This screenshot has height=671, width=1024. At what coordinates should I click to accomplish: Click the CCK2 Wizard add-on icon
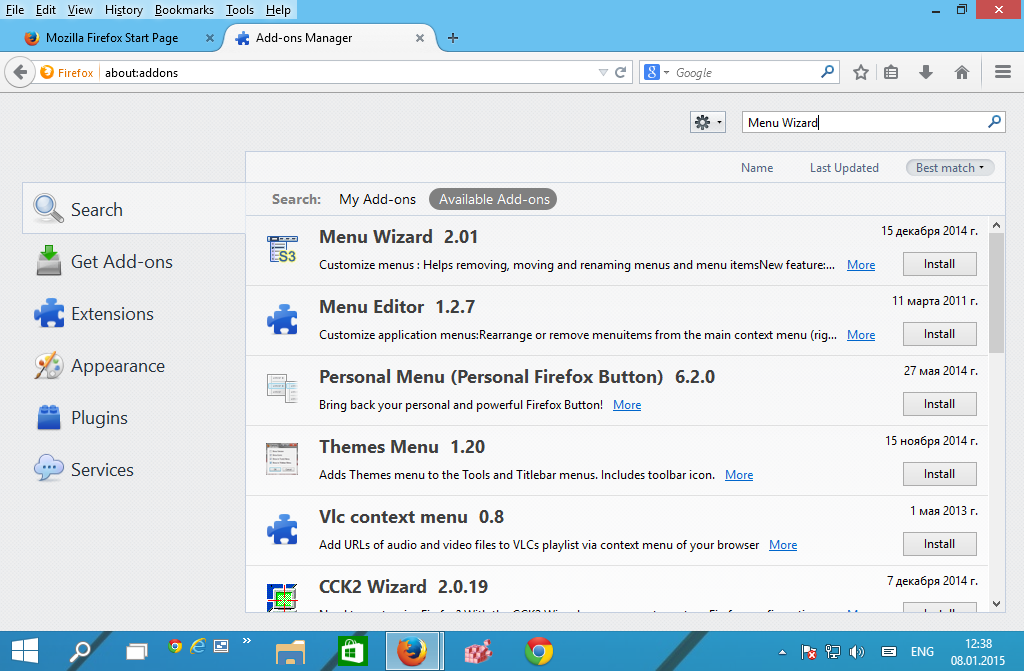(282, 597)
